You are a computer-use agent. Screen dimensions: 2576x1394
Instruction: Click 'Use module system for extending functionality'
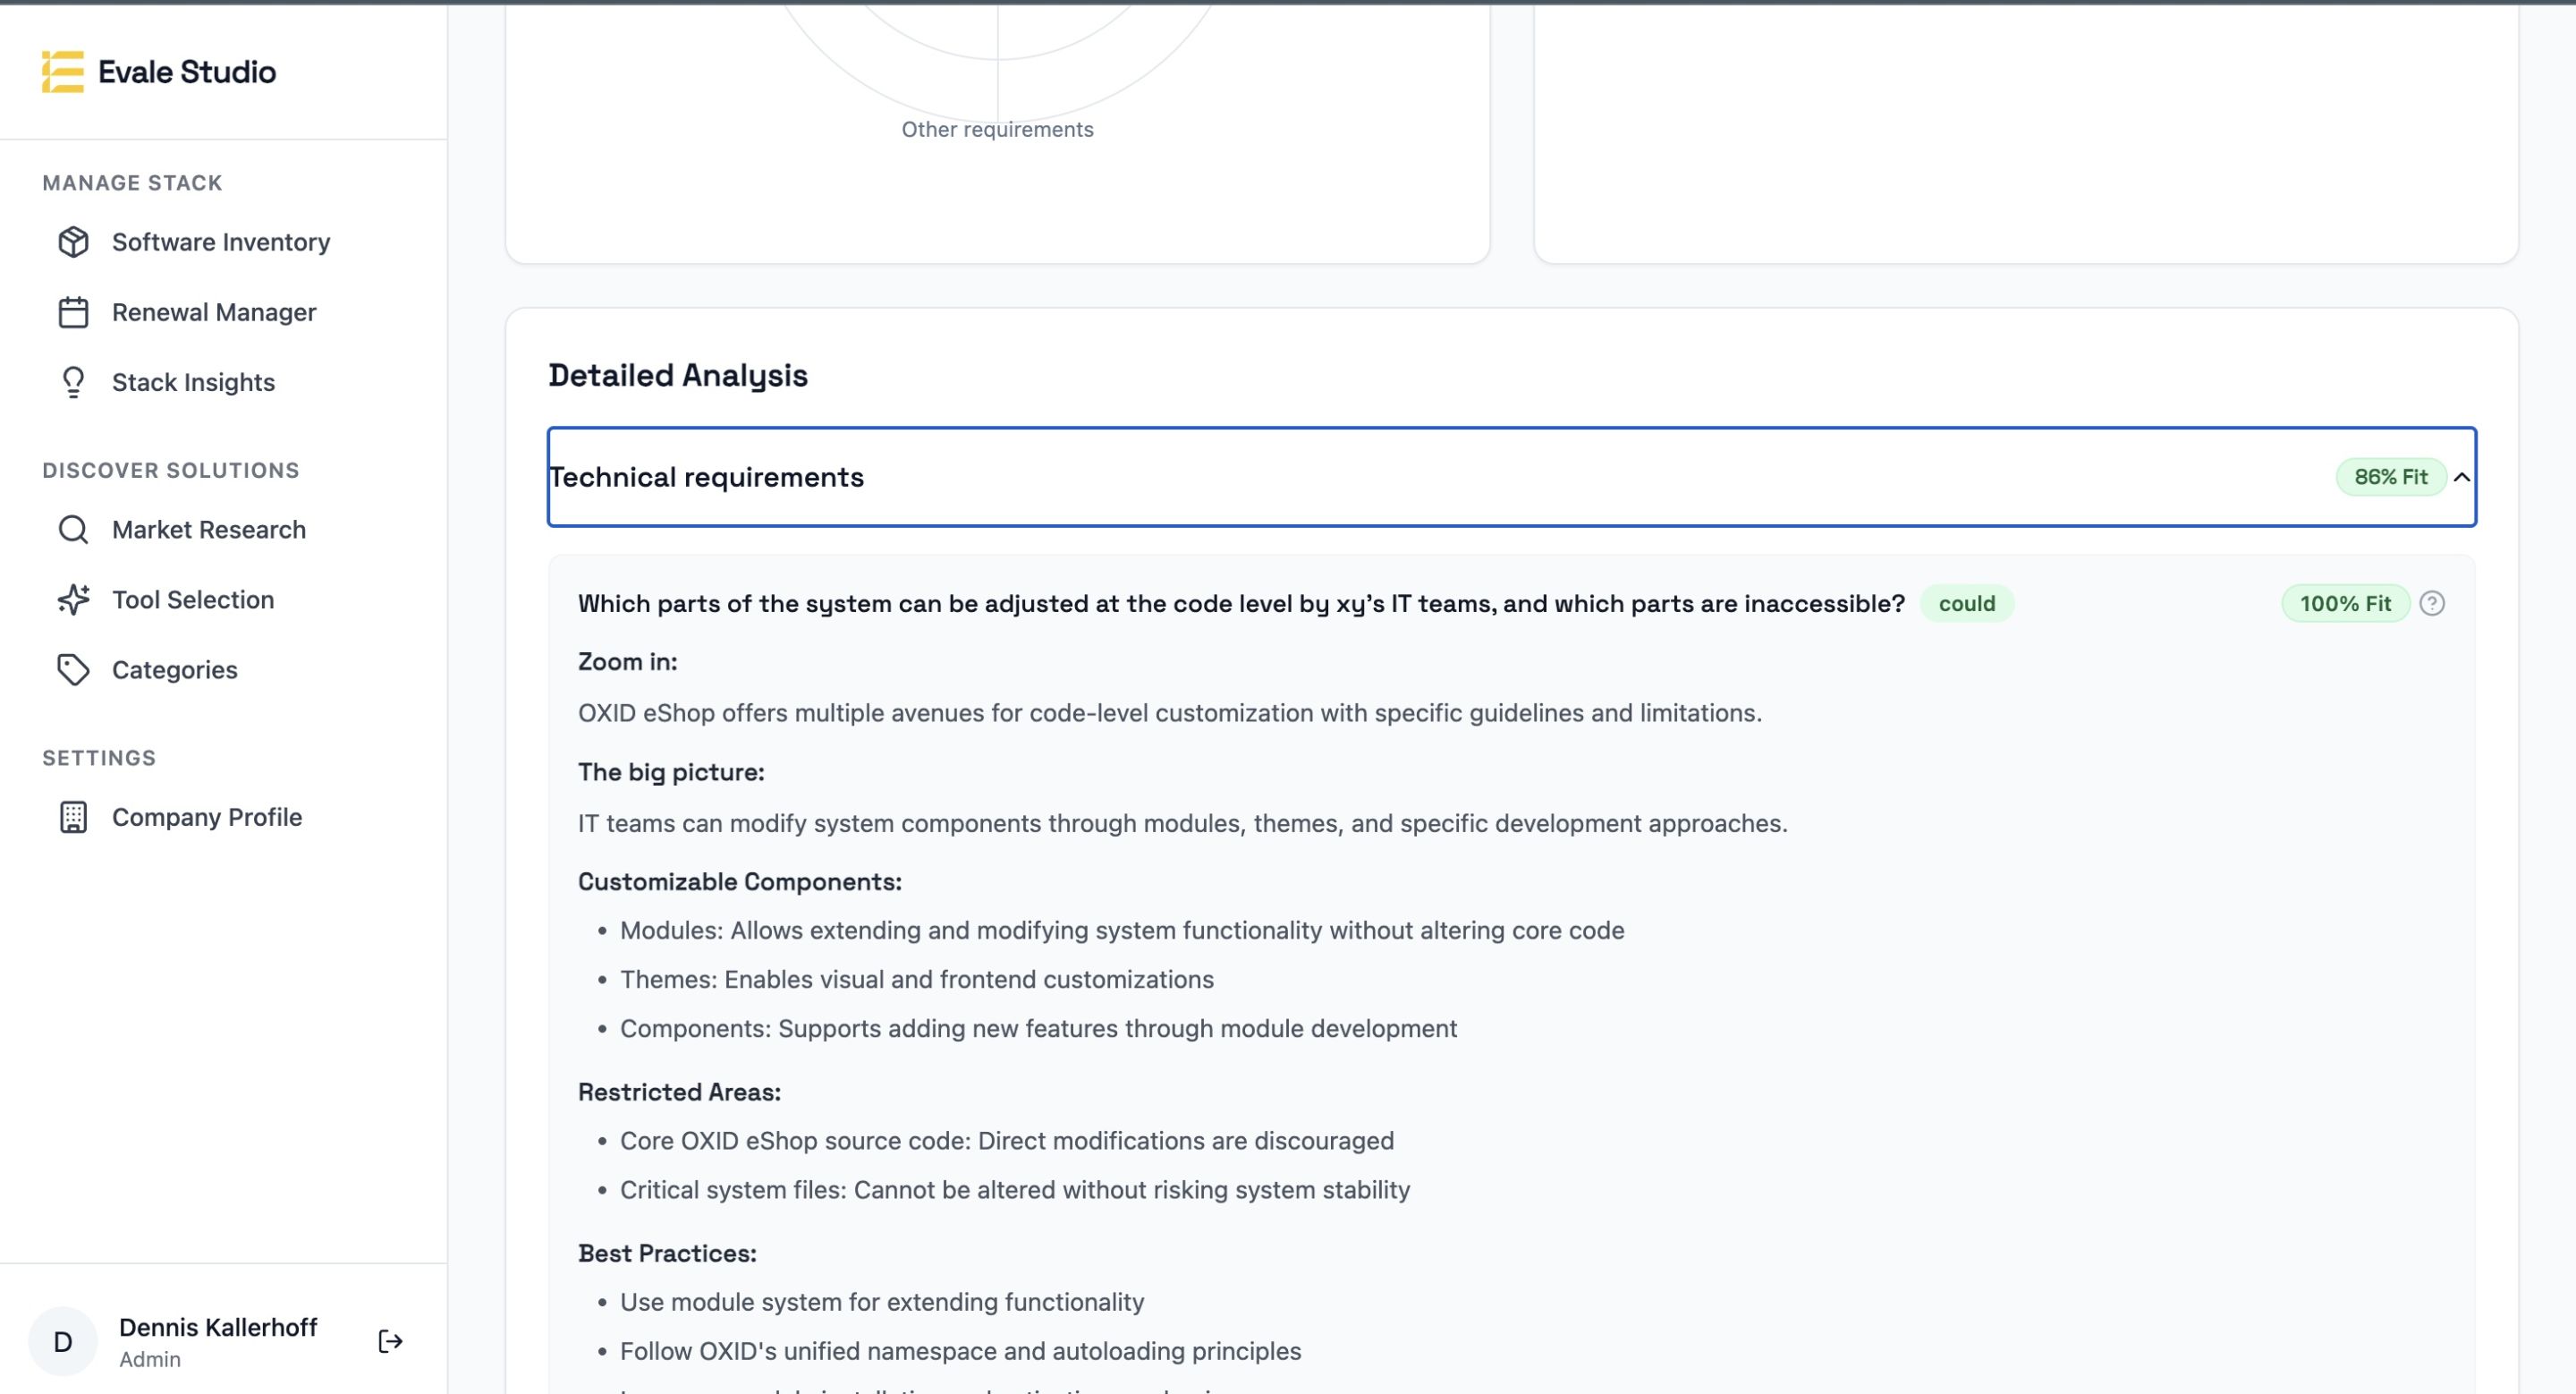click(x=882, y=1302)
